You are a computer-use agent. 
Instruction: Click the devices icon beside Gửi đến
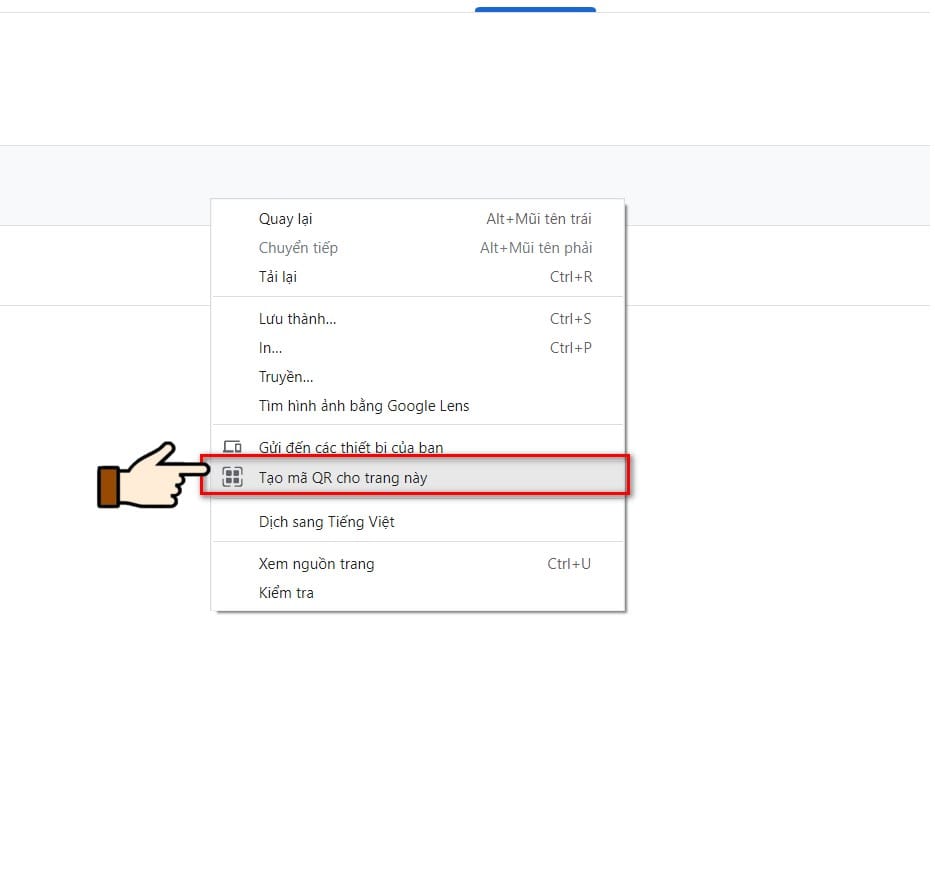coord(232,446)
